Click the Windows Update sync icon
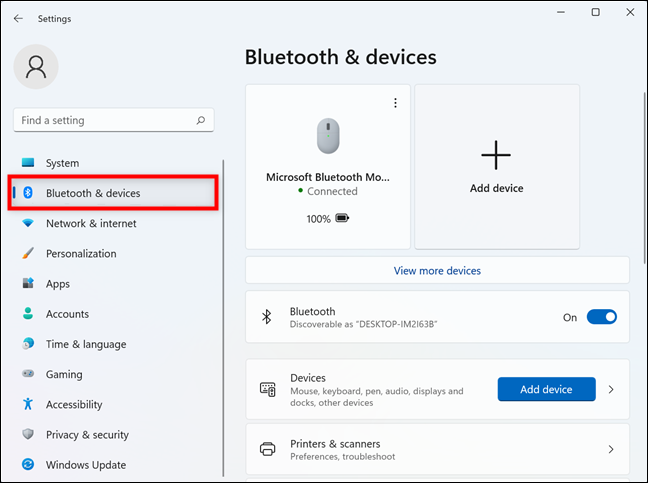648x483 pixels. [28, 465]
